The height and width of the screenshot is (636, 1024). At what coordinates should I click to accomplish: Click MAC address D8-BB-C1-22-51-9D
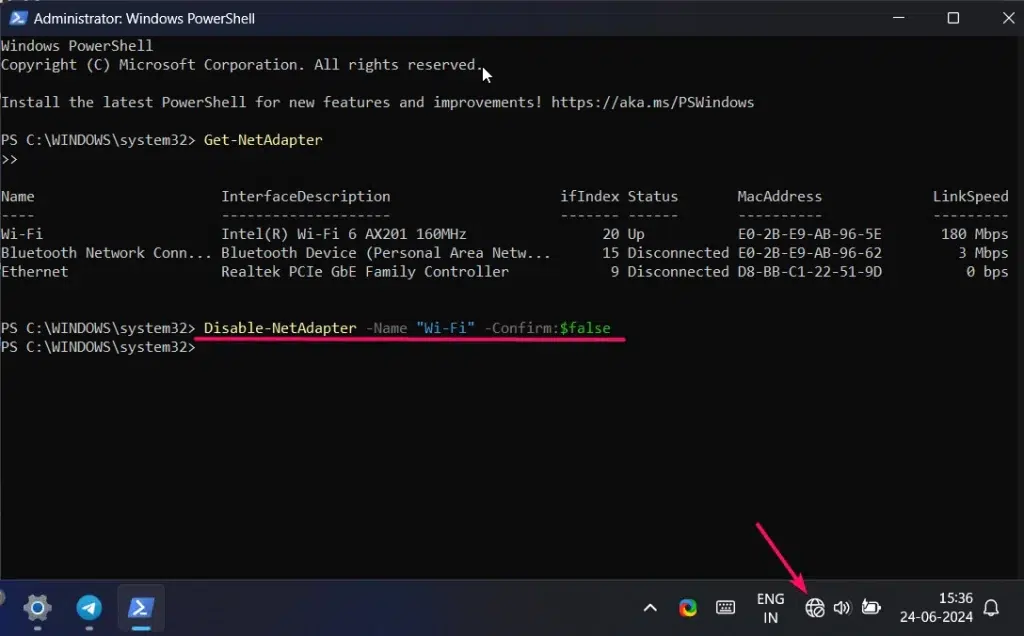tap(809, 272)
